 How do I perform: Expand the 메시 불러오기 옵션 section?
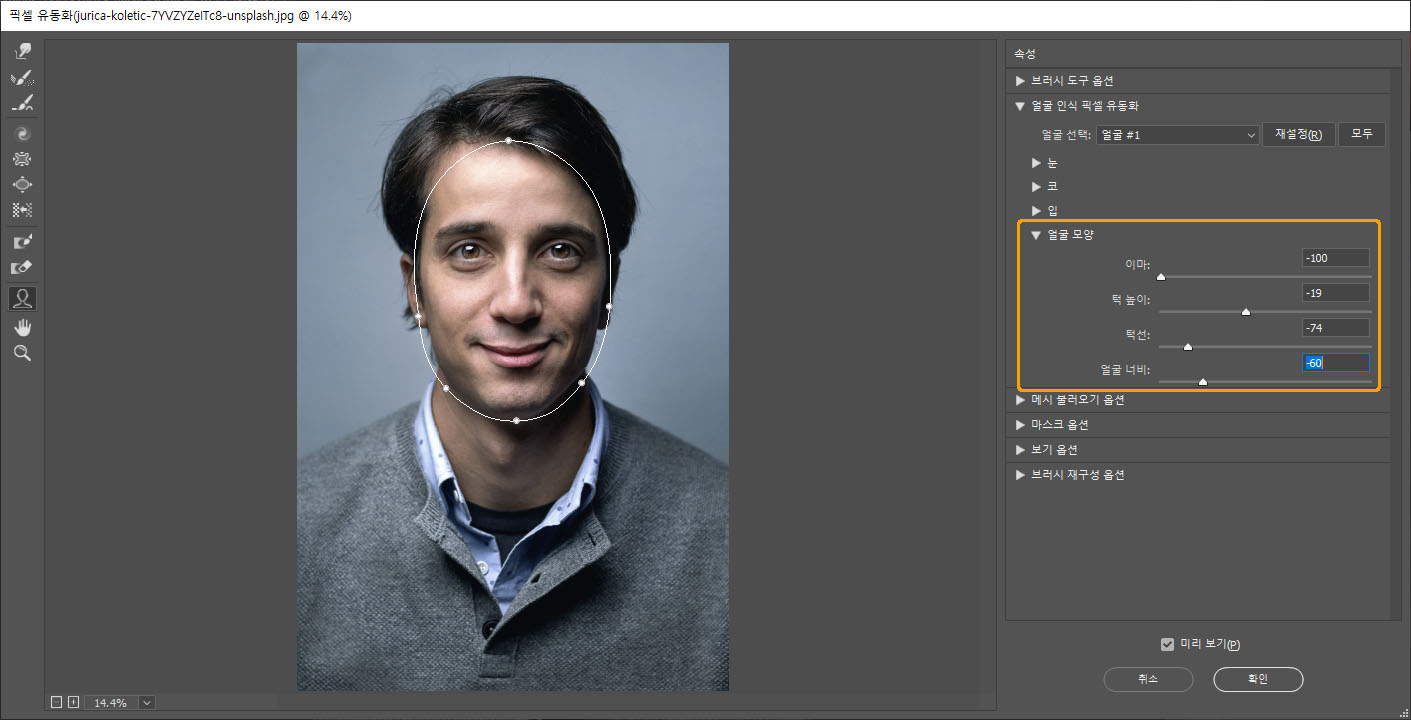[x=1020, y=400]
